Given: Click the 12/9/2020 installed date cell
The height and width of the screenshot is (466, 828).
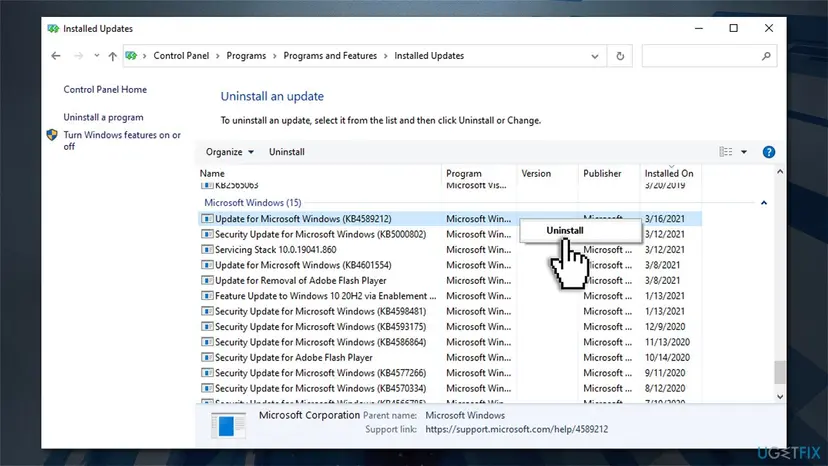Looking at the screenshot, I should point(665,327).
